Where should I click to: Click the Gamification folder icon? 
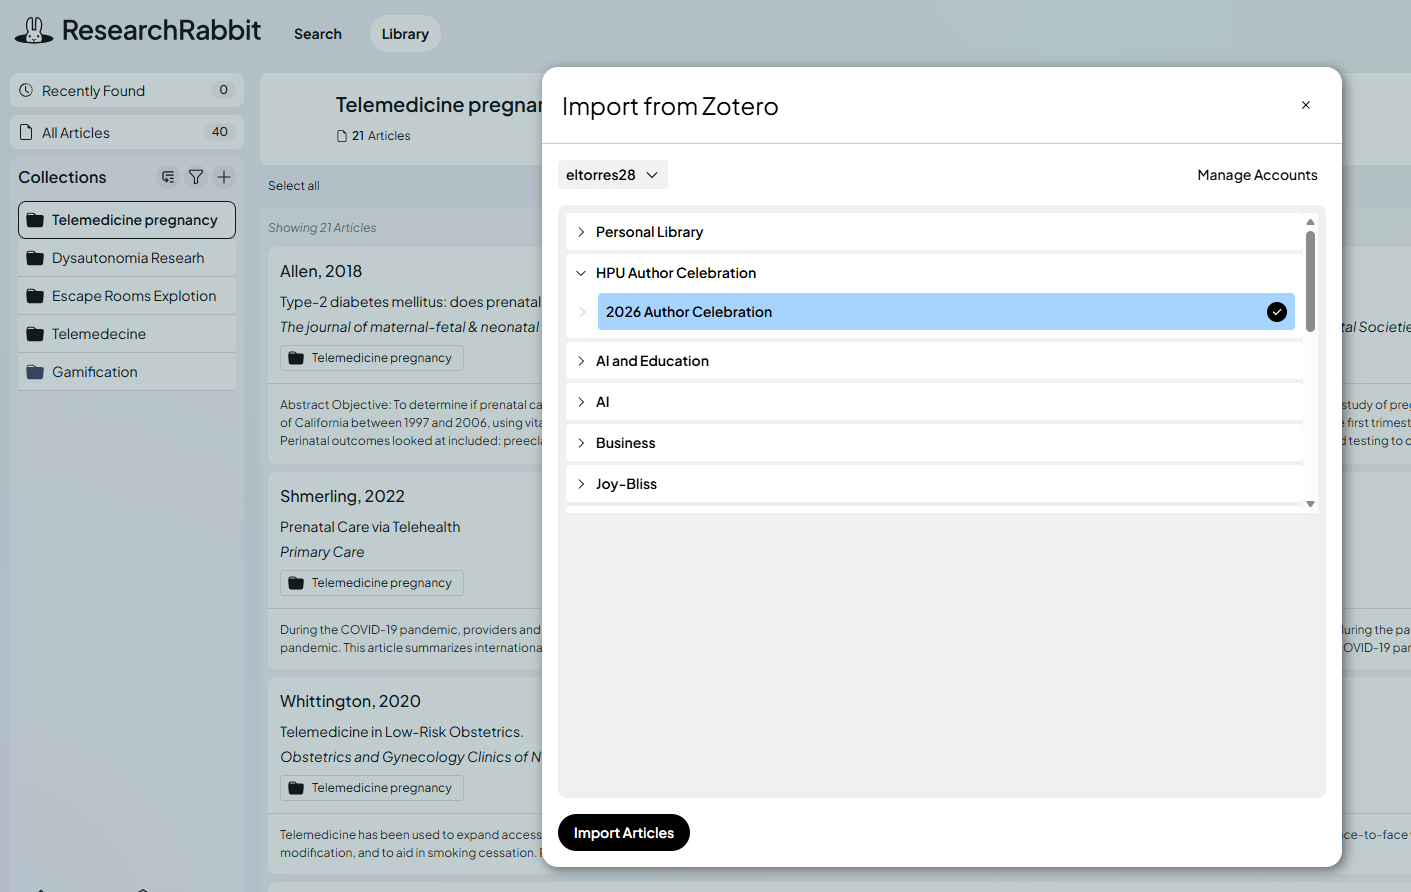click(x=35, y=372)
